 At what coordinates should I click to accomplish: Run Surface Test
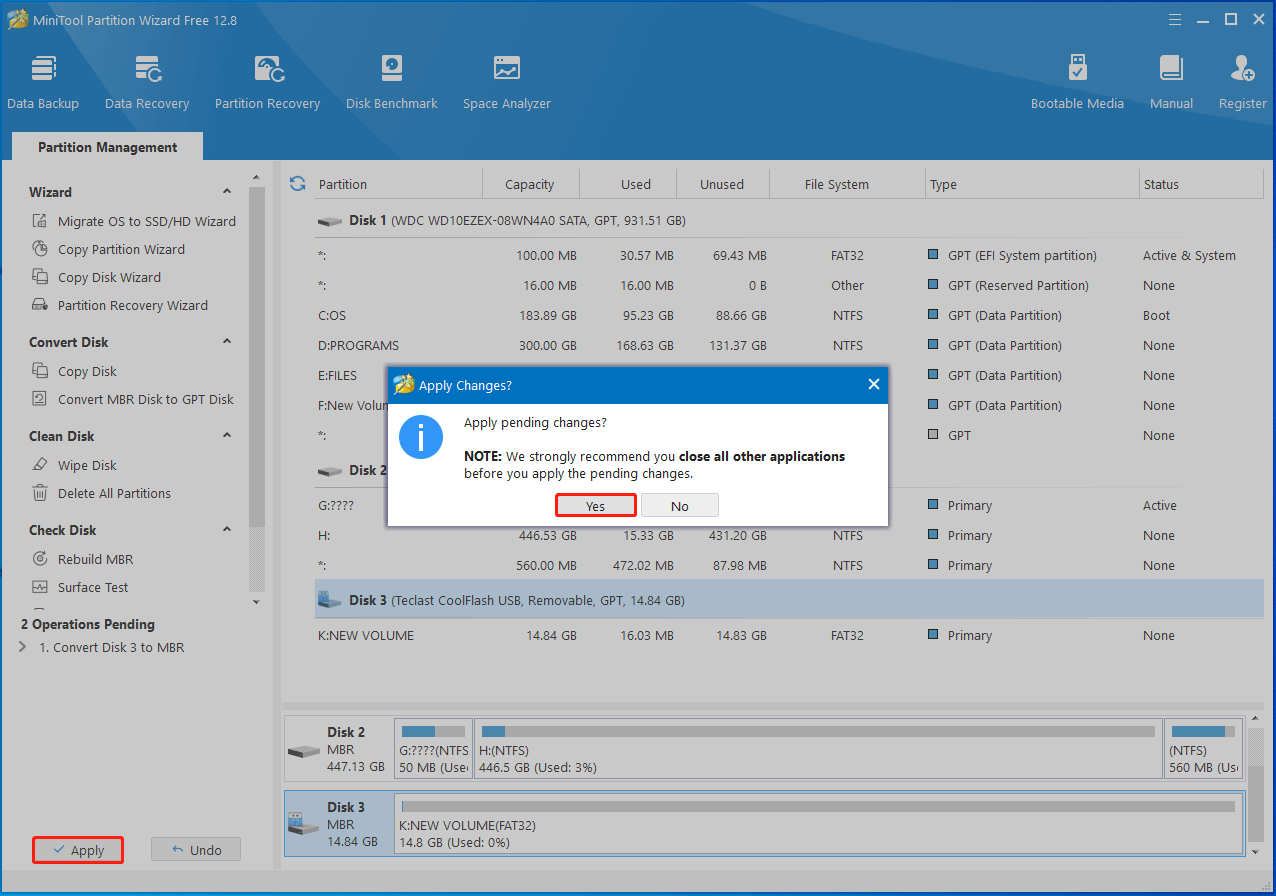tap(80, 587)
